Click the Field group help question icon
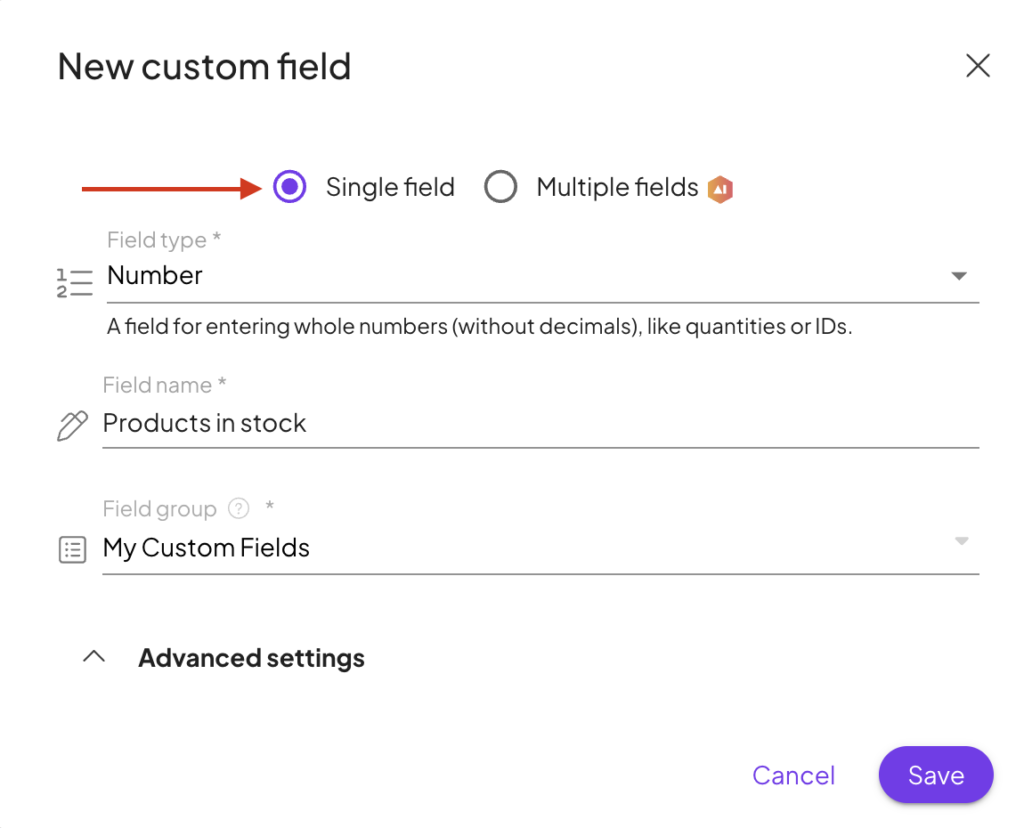1024x828 pixels. [x=238, y=509]
